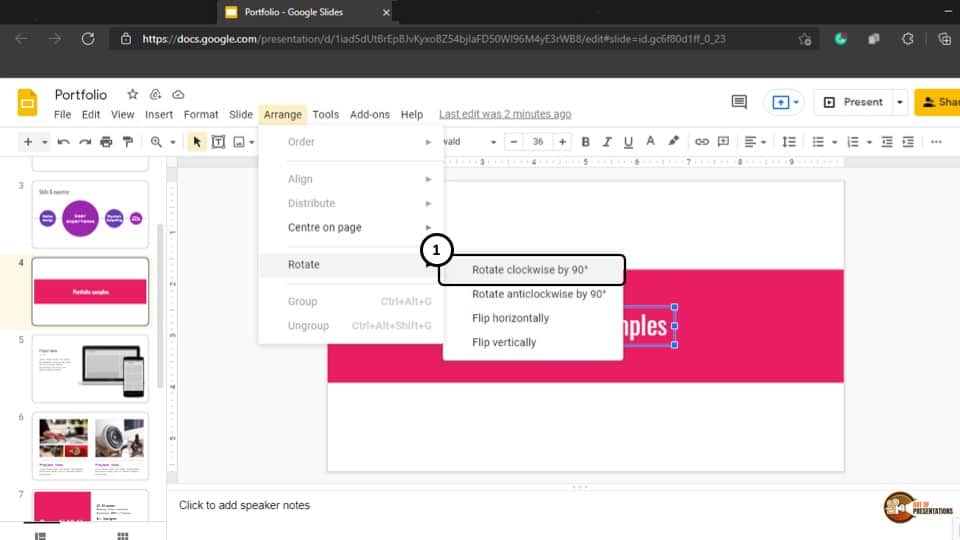
Task: Add a comment from toolbar
Action: tap(724, 142)
